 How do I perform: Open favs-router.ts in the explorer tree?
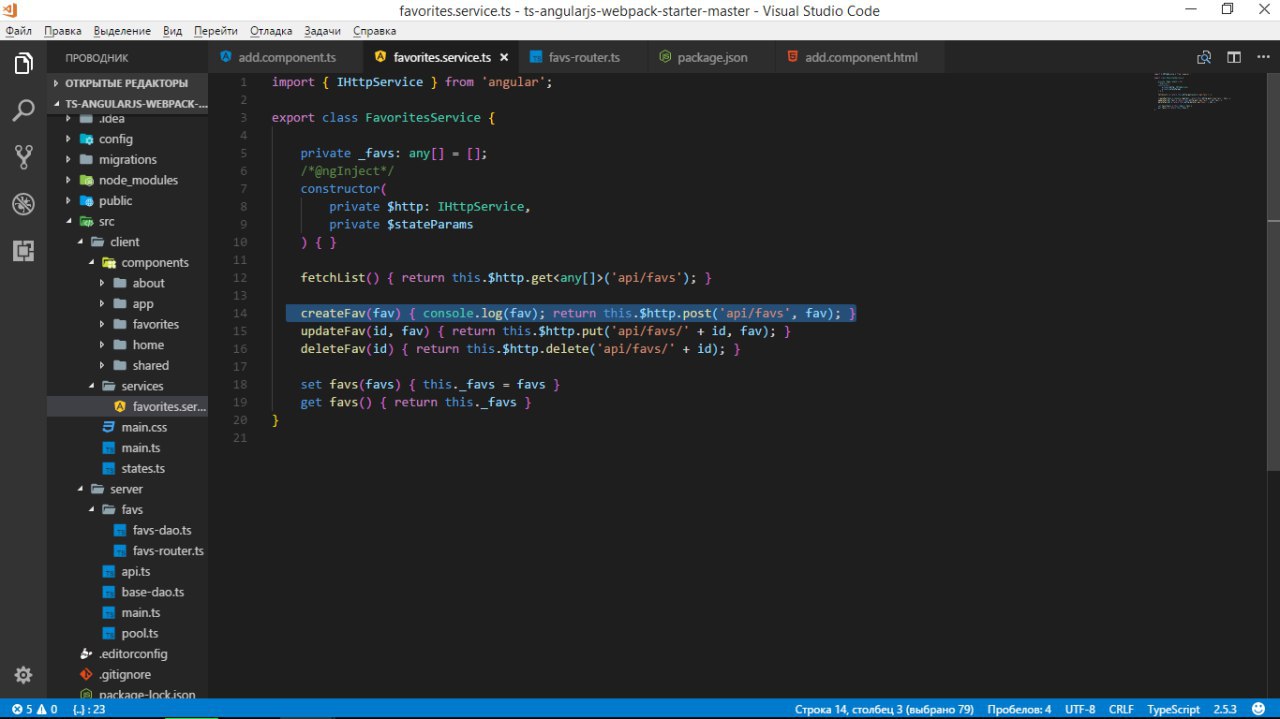click(x=128, y=550)
